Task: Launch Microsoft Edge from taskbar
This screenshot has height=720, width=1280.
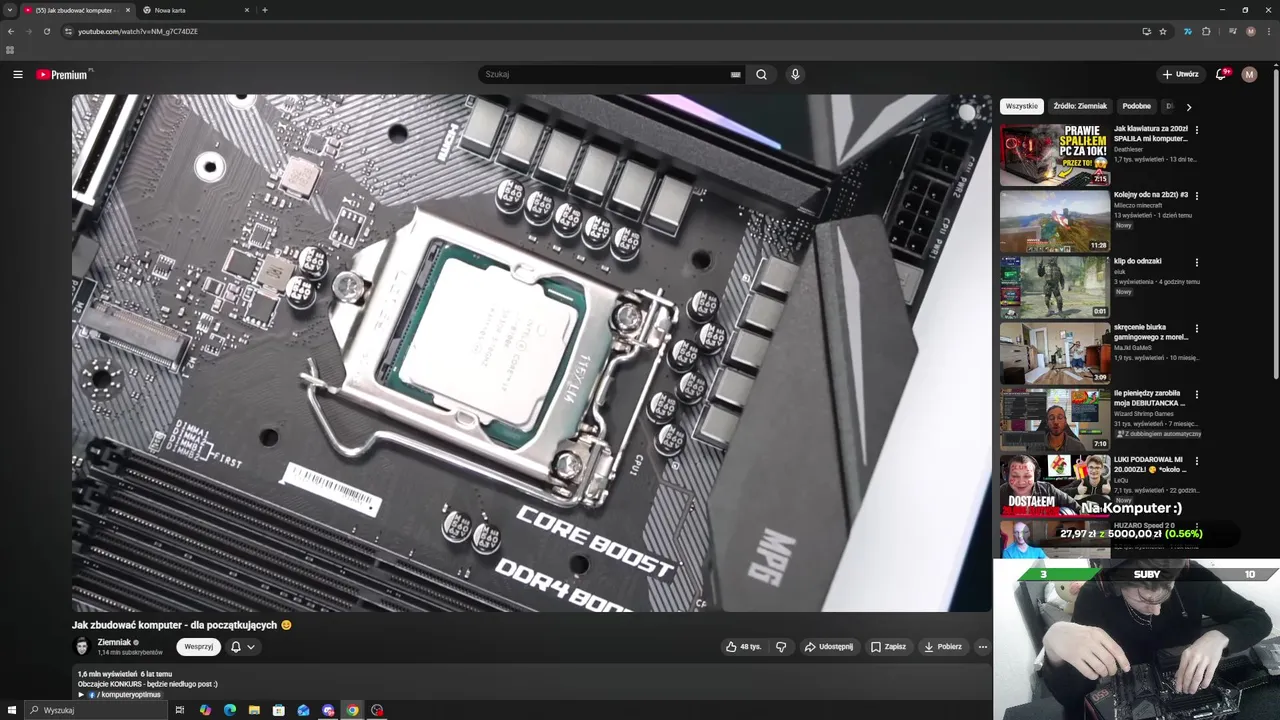Action: [x=230, y=710]
